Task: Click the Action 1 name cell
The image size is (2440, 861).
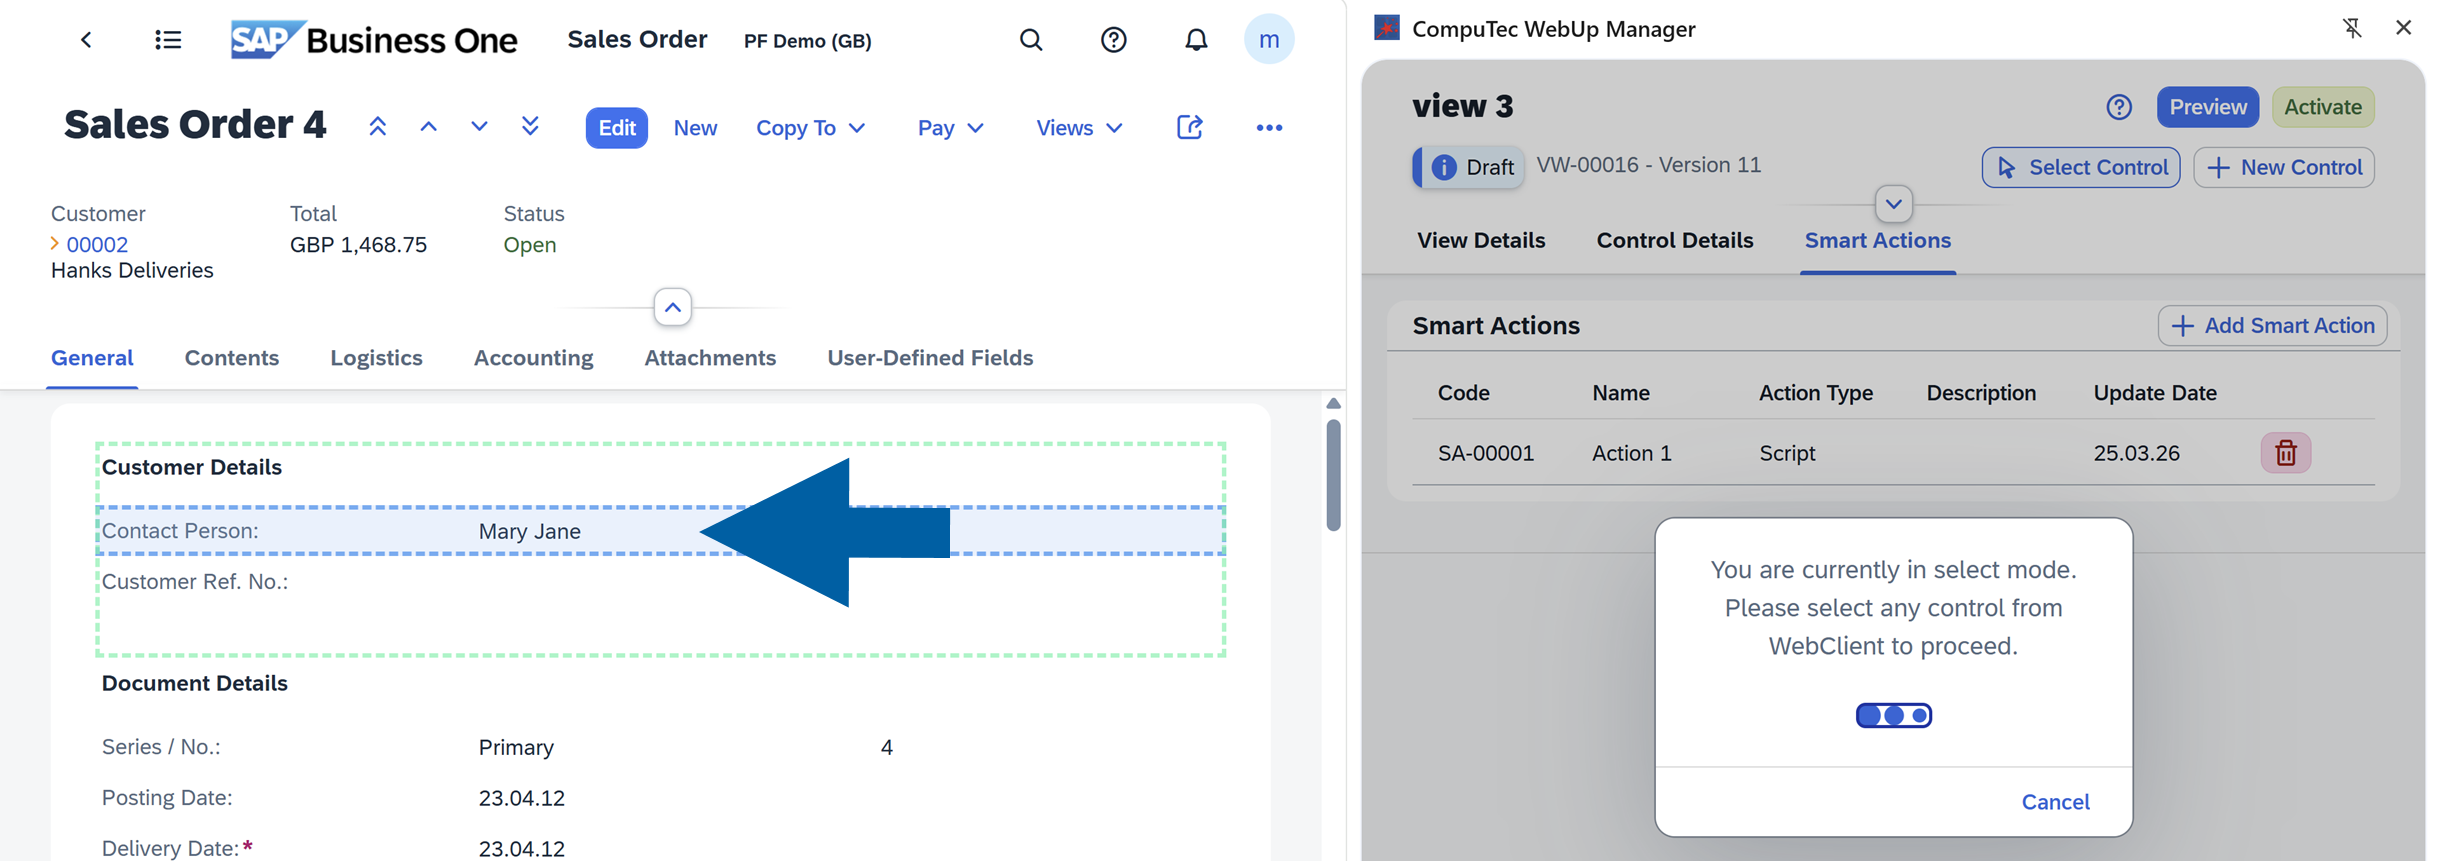Action: click(1632, 453)
